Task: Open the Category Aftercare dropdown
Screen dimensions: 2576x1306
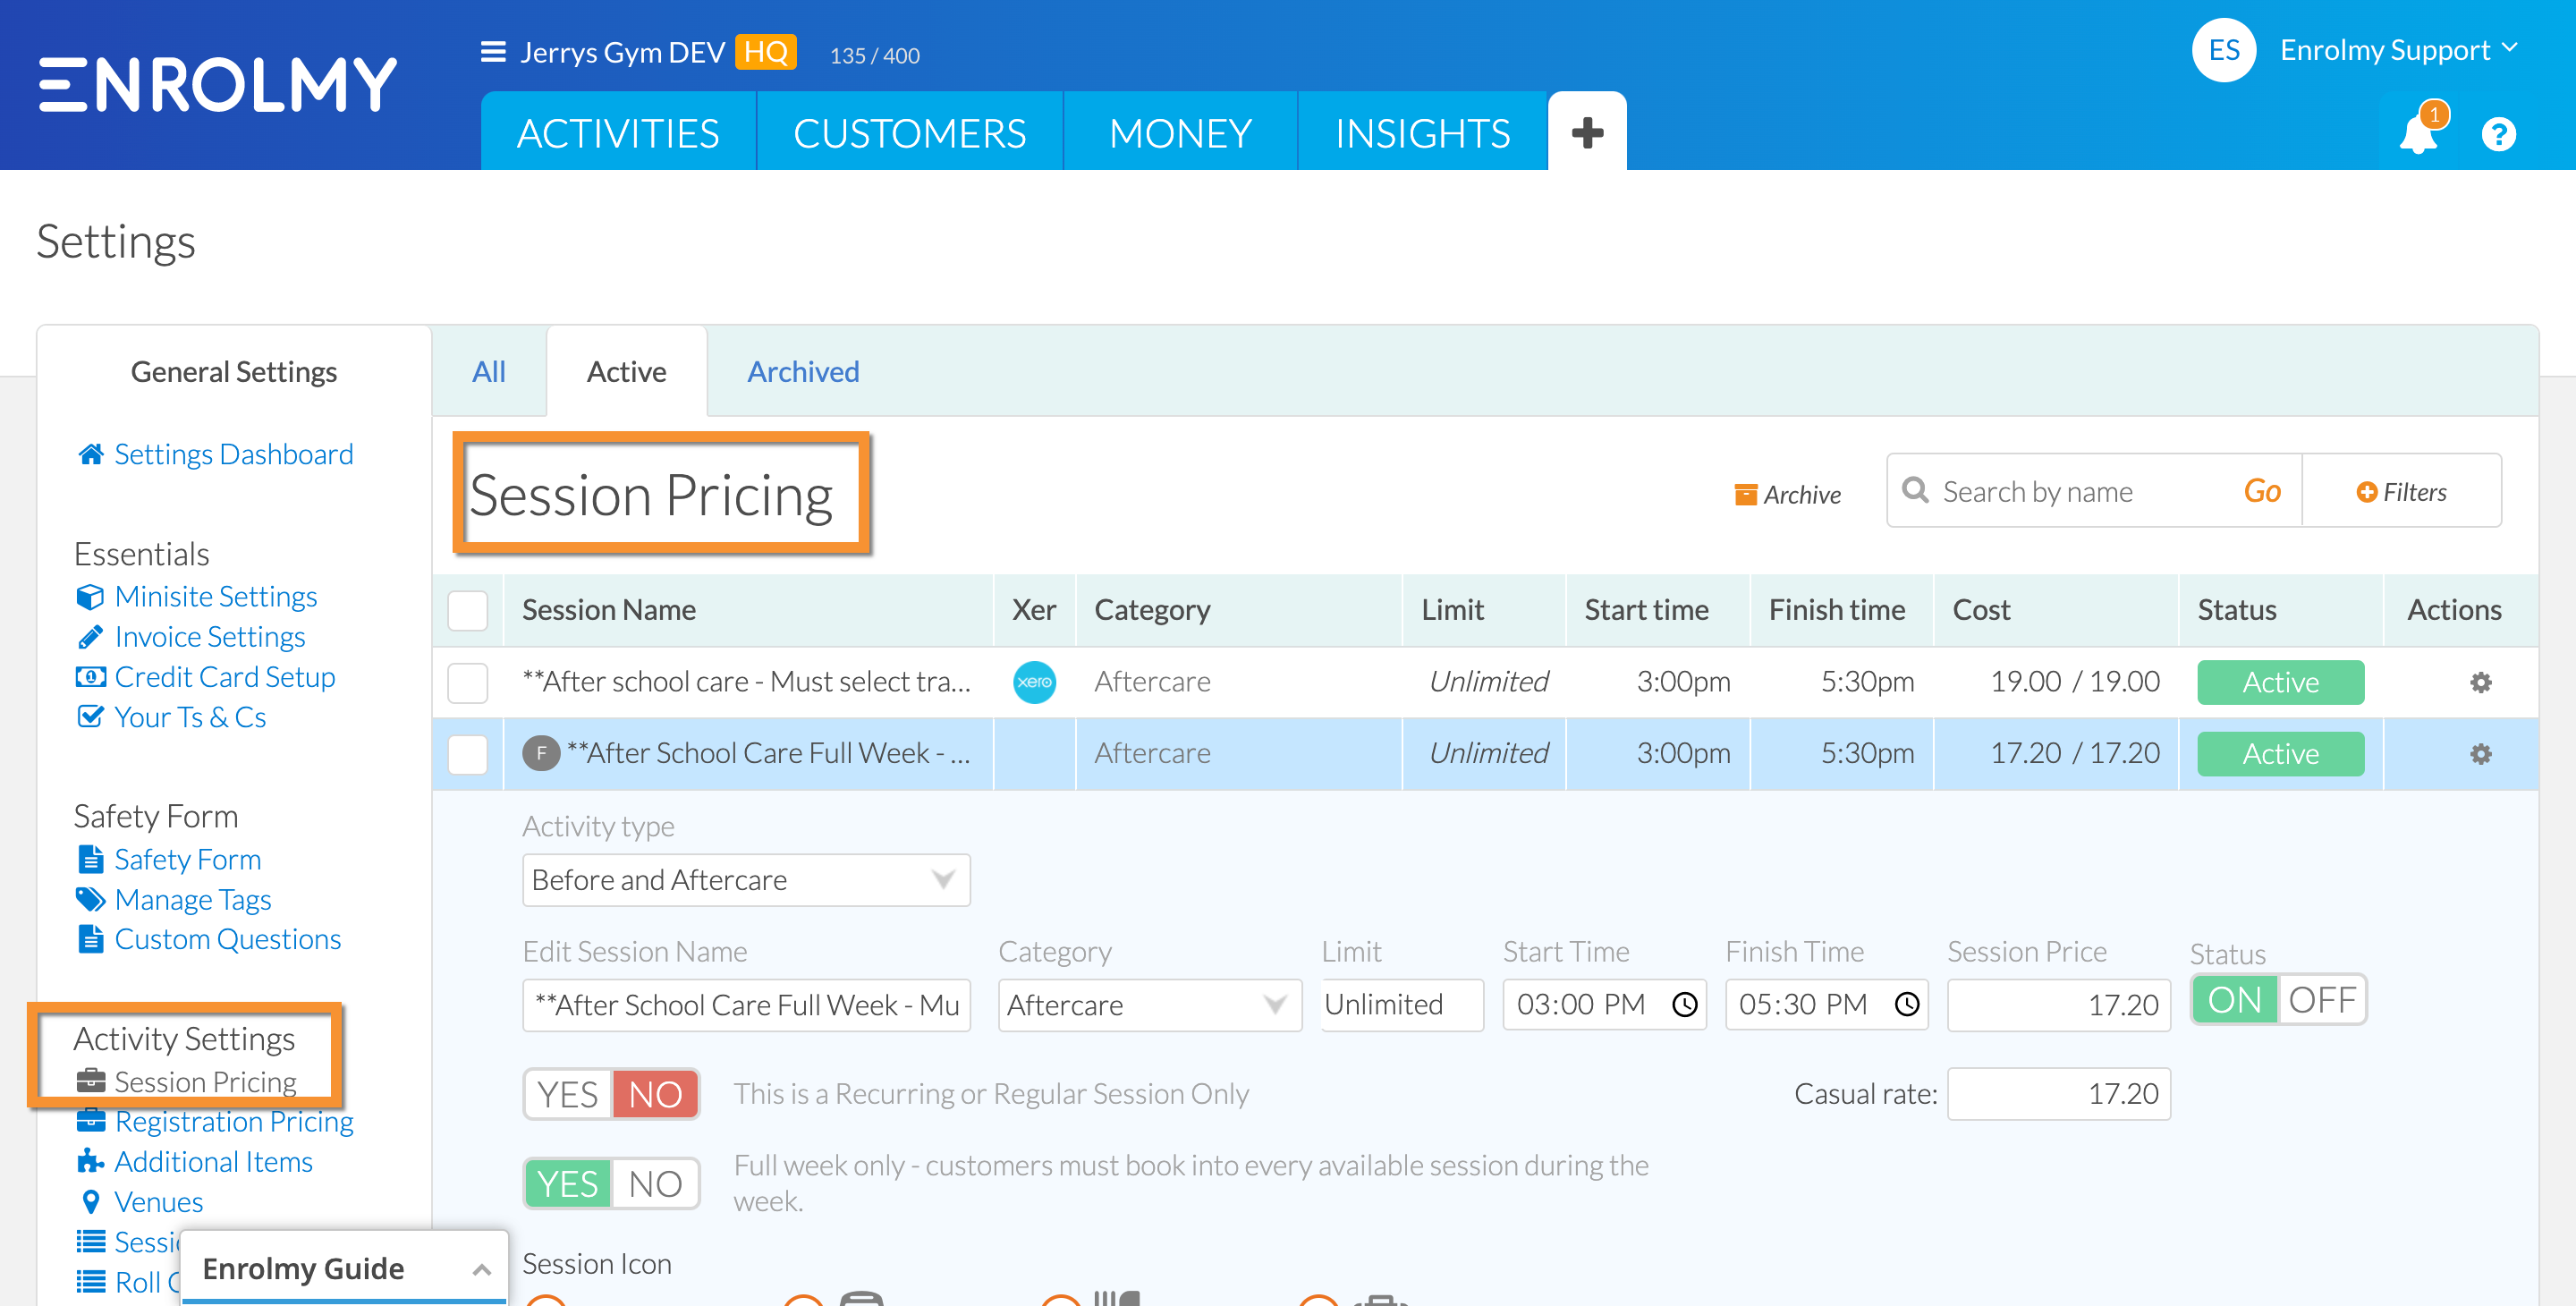Action: (1150, 1004)
